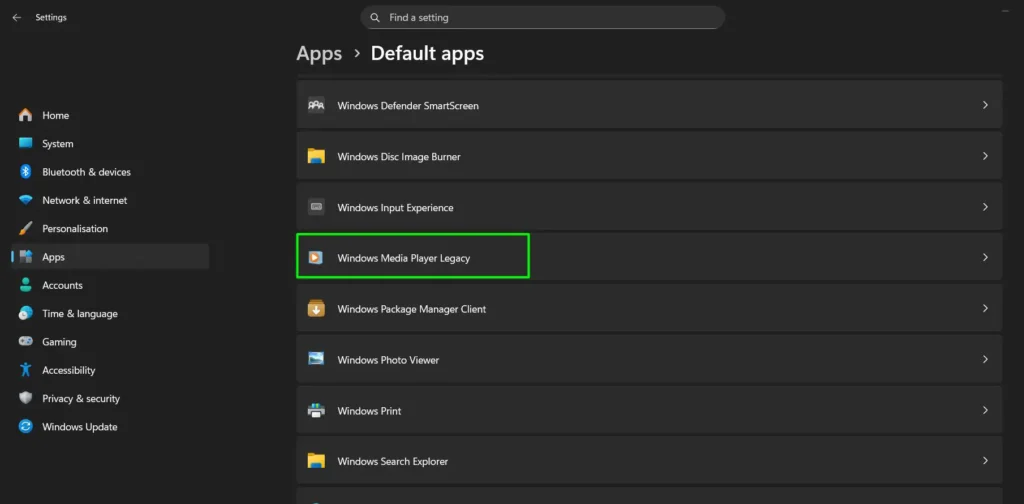Click the Windows Print printer icon

tap(316, 410)
